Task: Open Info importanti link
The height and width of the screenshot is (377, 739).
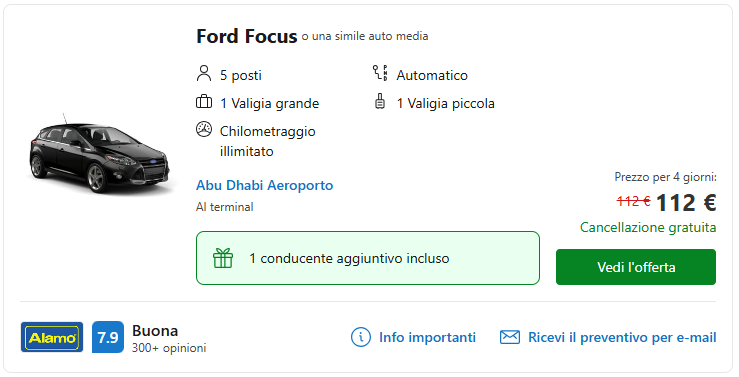Action: 427,337
